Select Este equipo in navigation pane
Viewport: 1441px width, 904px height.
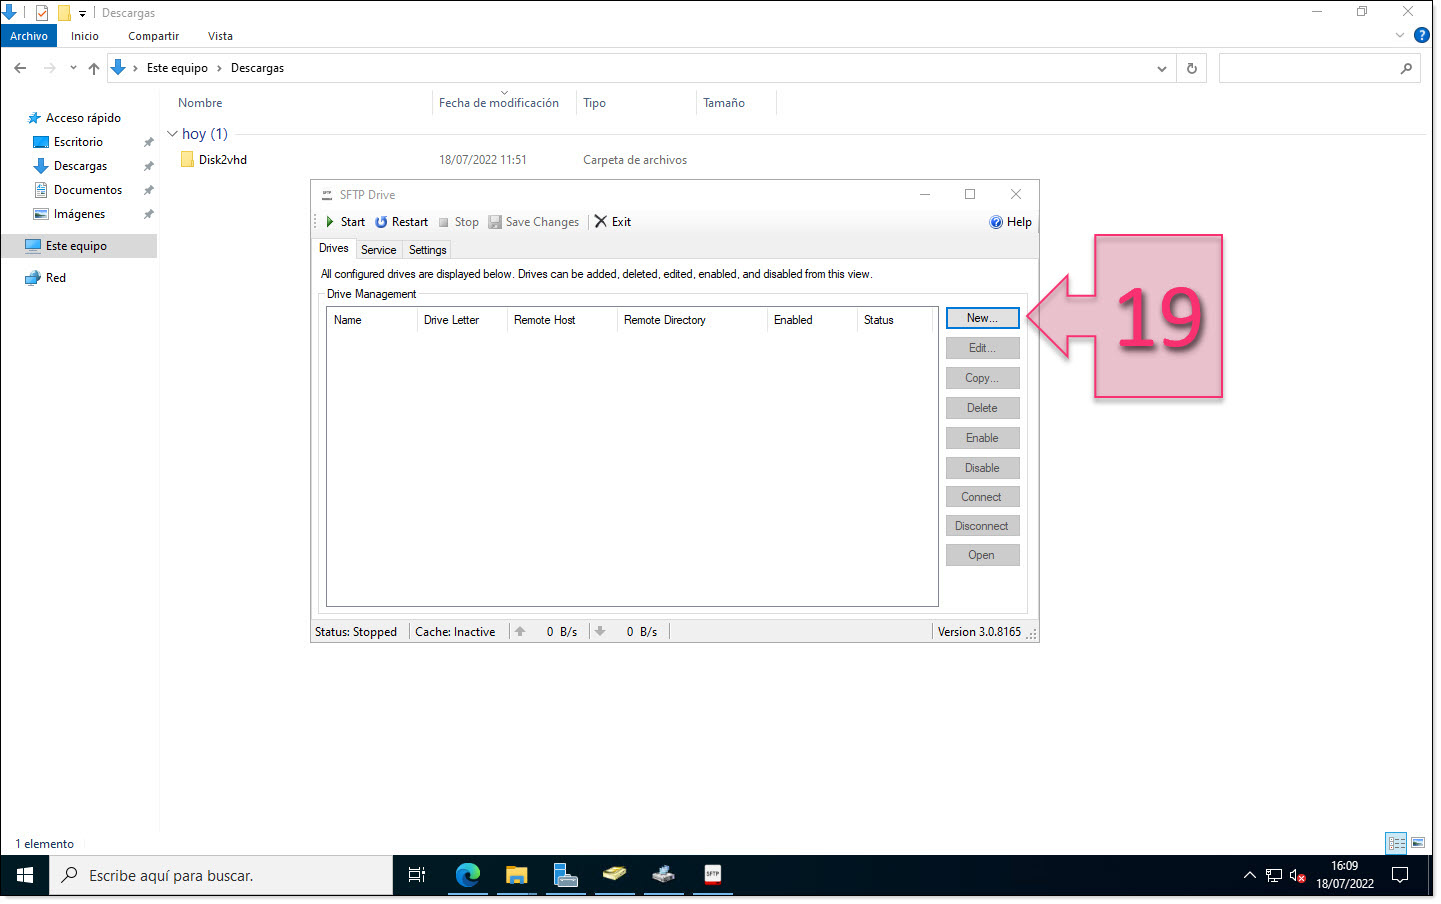tap(79, 246)
